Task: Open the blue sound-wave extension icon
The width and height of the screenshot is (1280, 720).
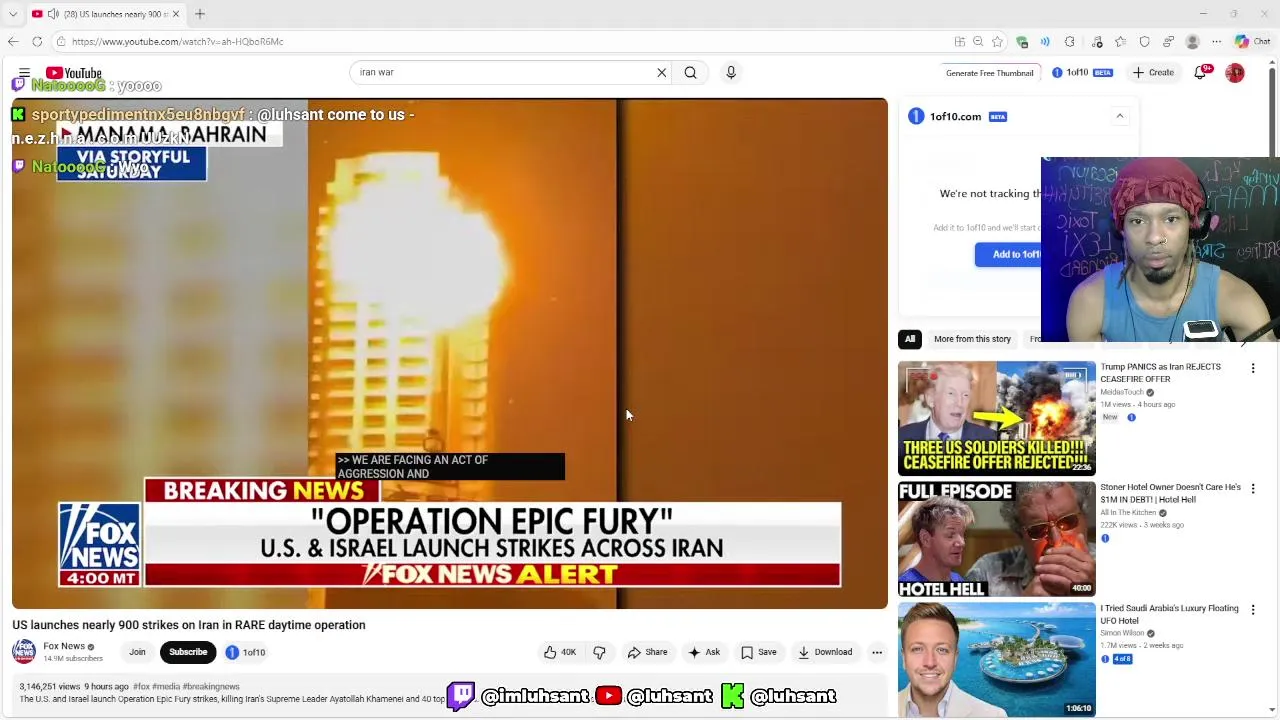Action: 1045,41
